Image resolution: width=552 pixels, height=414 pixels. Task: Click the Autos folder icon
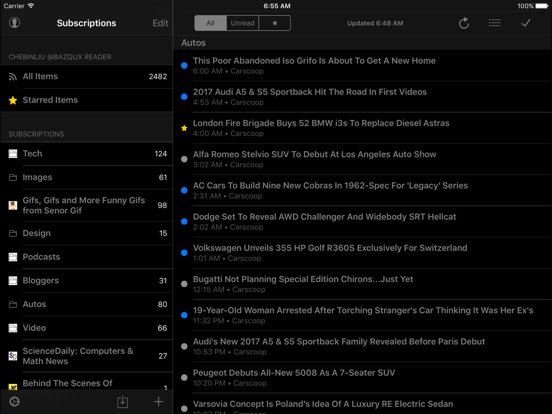tap(13, 305)
